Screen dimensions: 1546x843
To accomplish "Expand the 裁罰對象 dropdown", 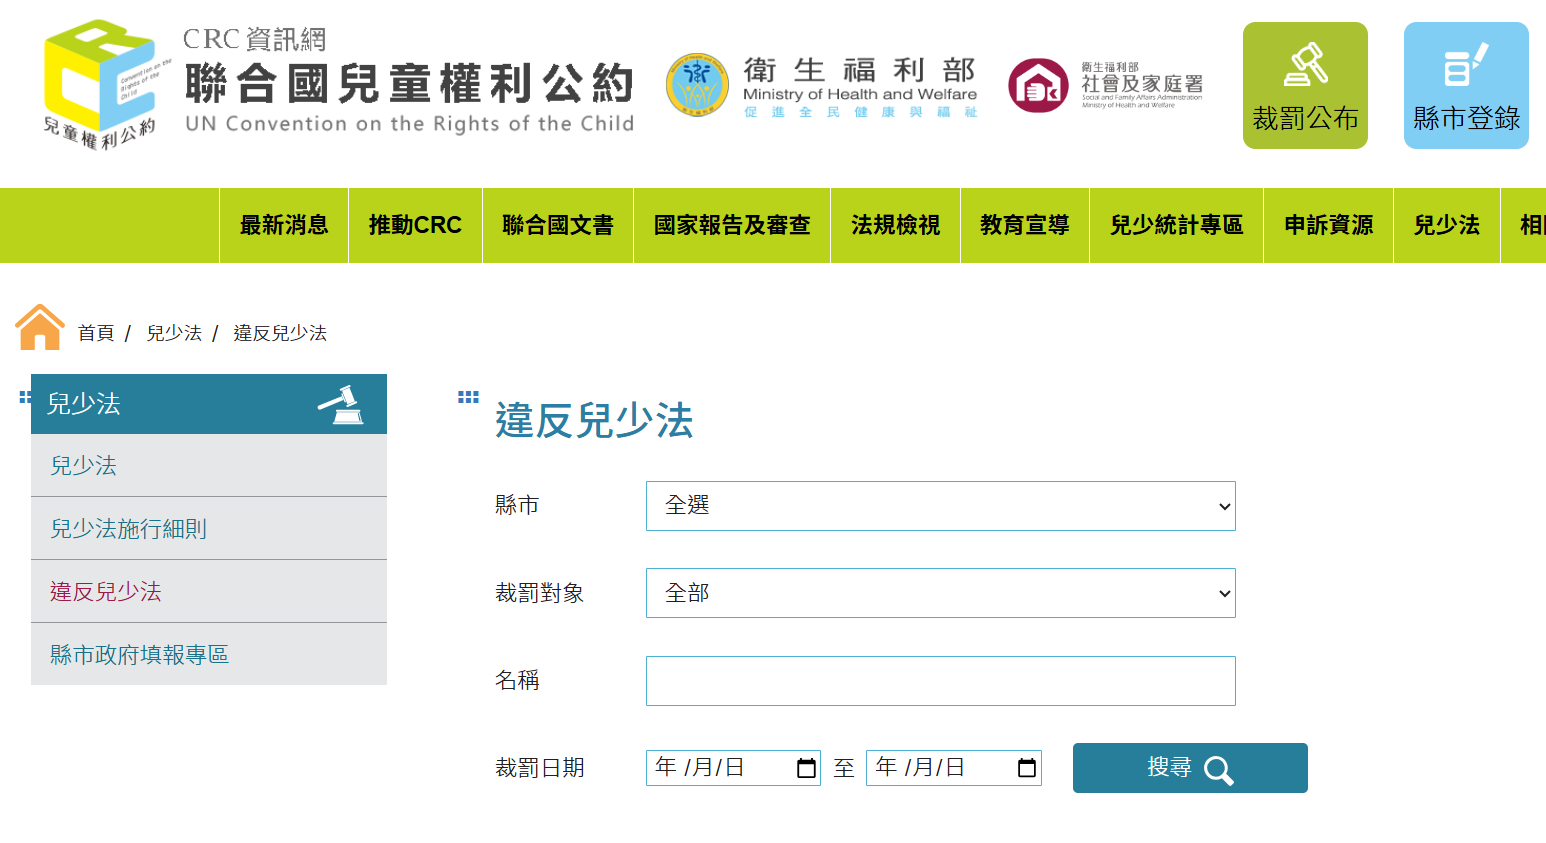I will point(940,593).
